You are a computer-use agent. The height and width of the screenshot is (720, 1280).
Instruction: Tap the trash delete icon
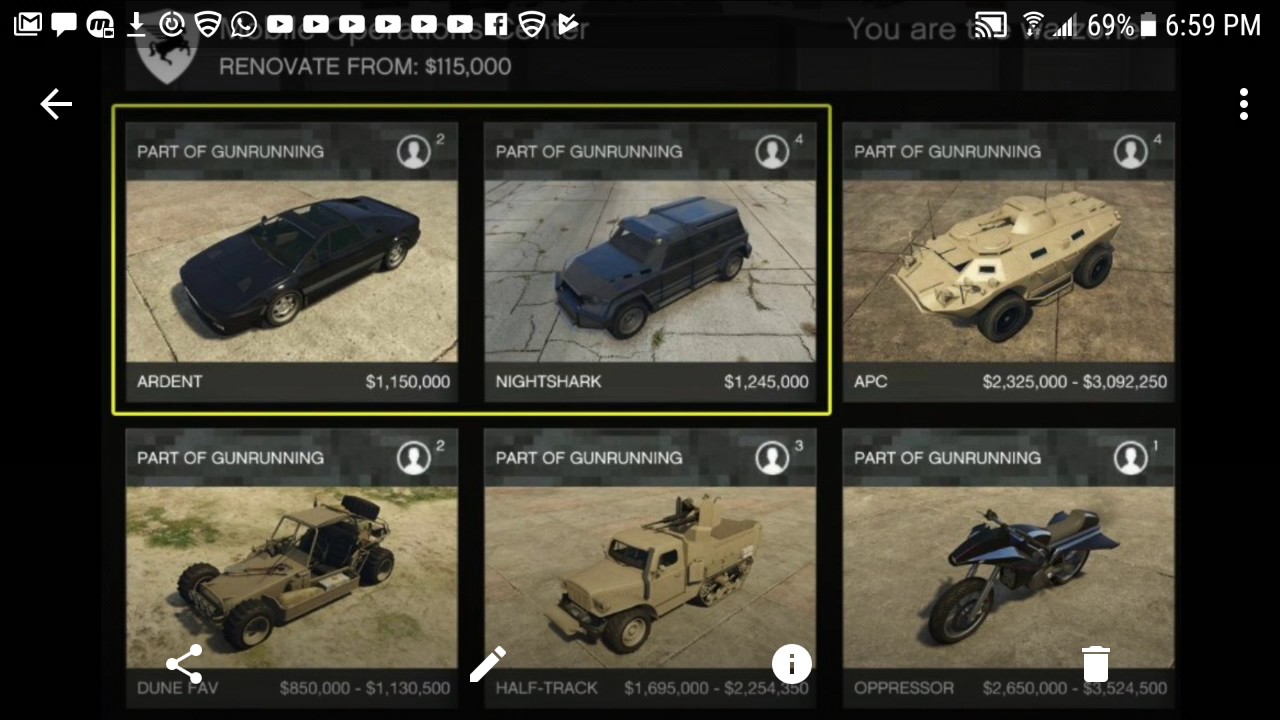1095,663
